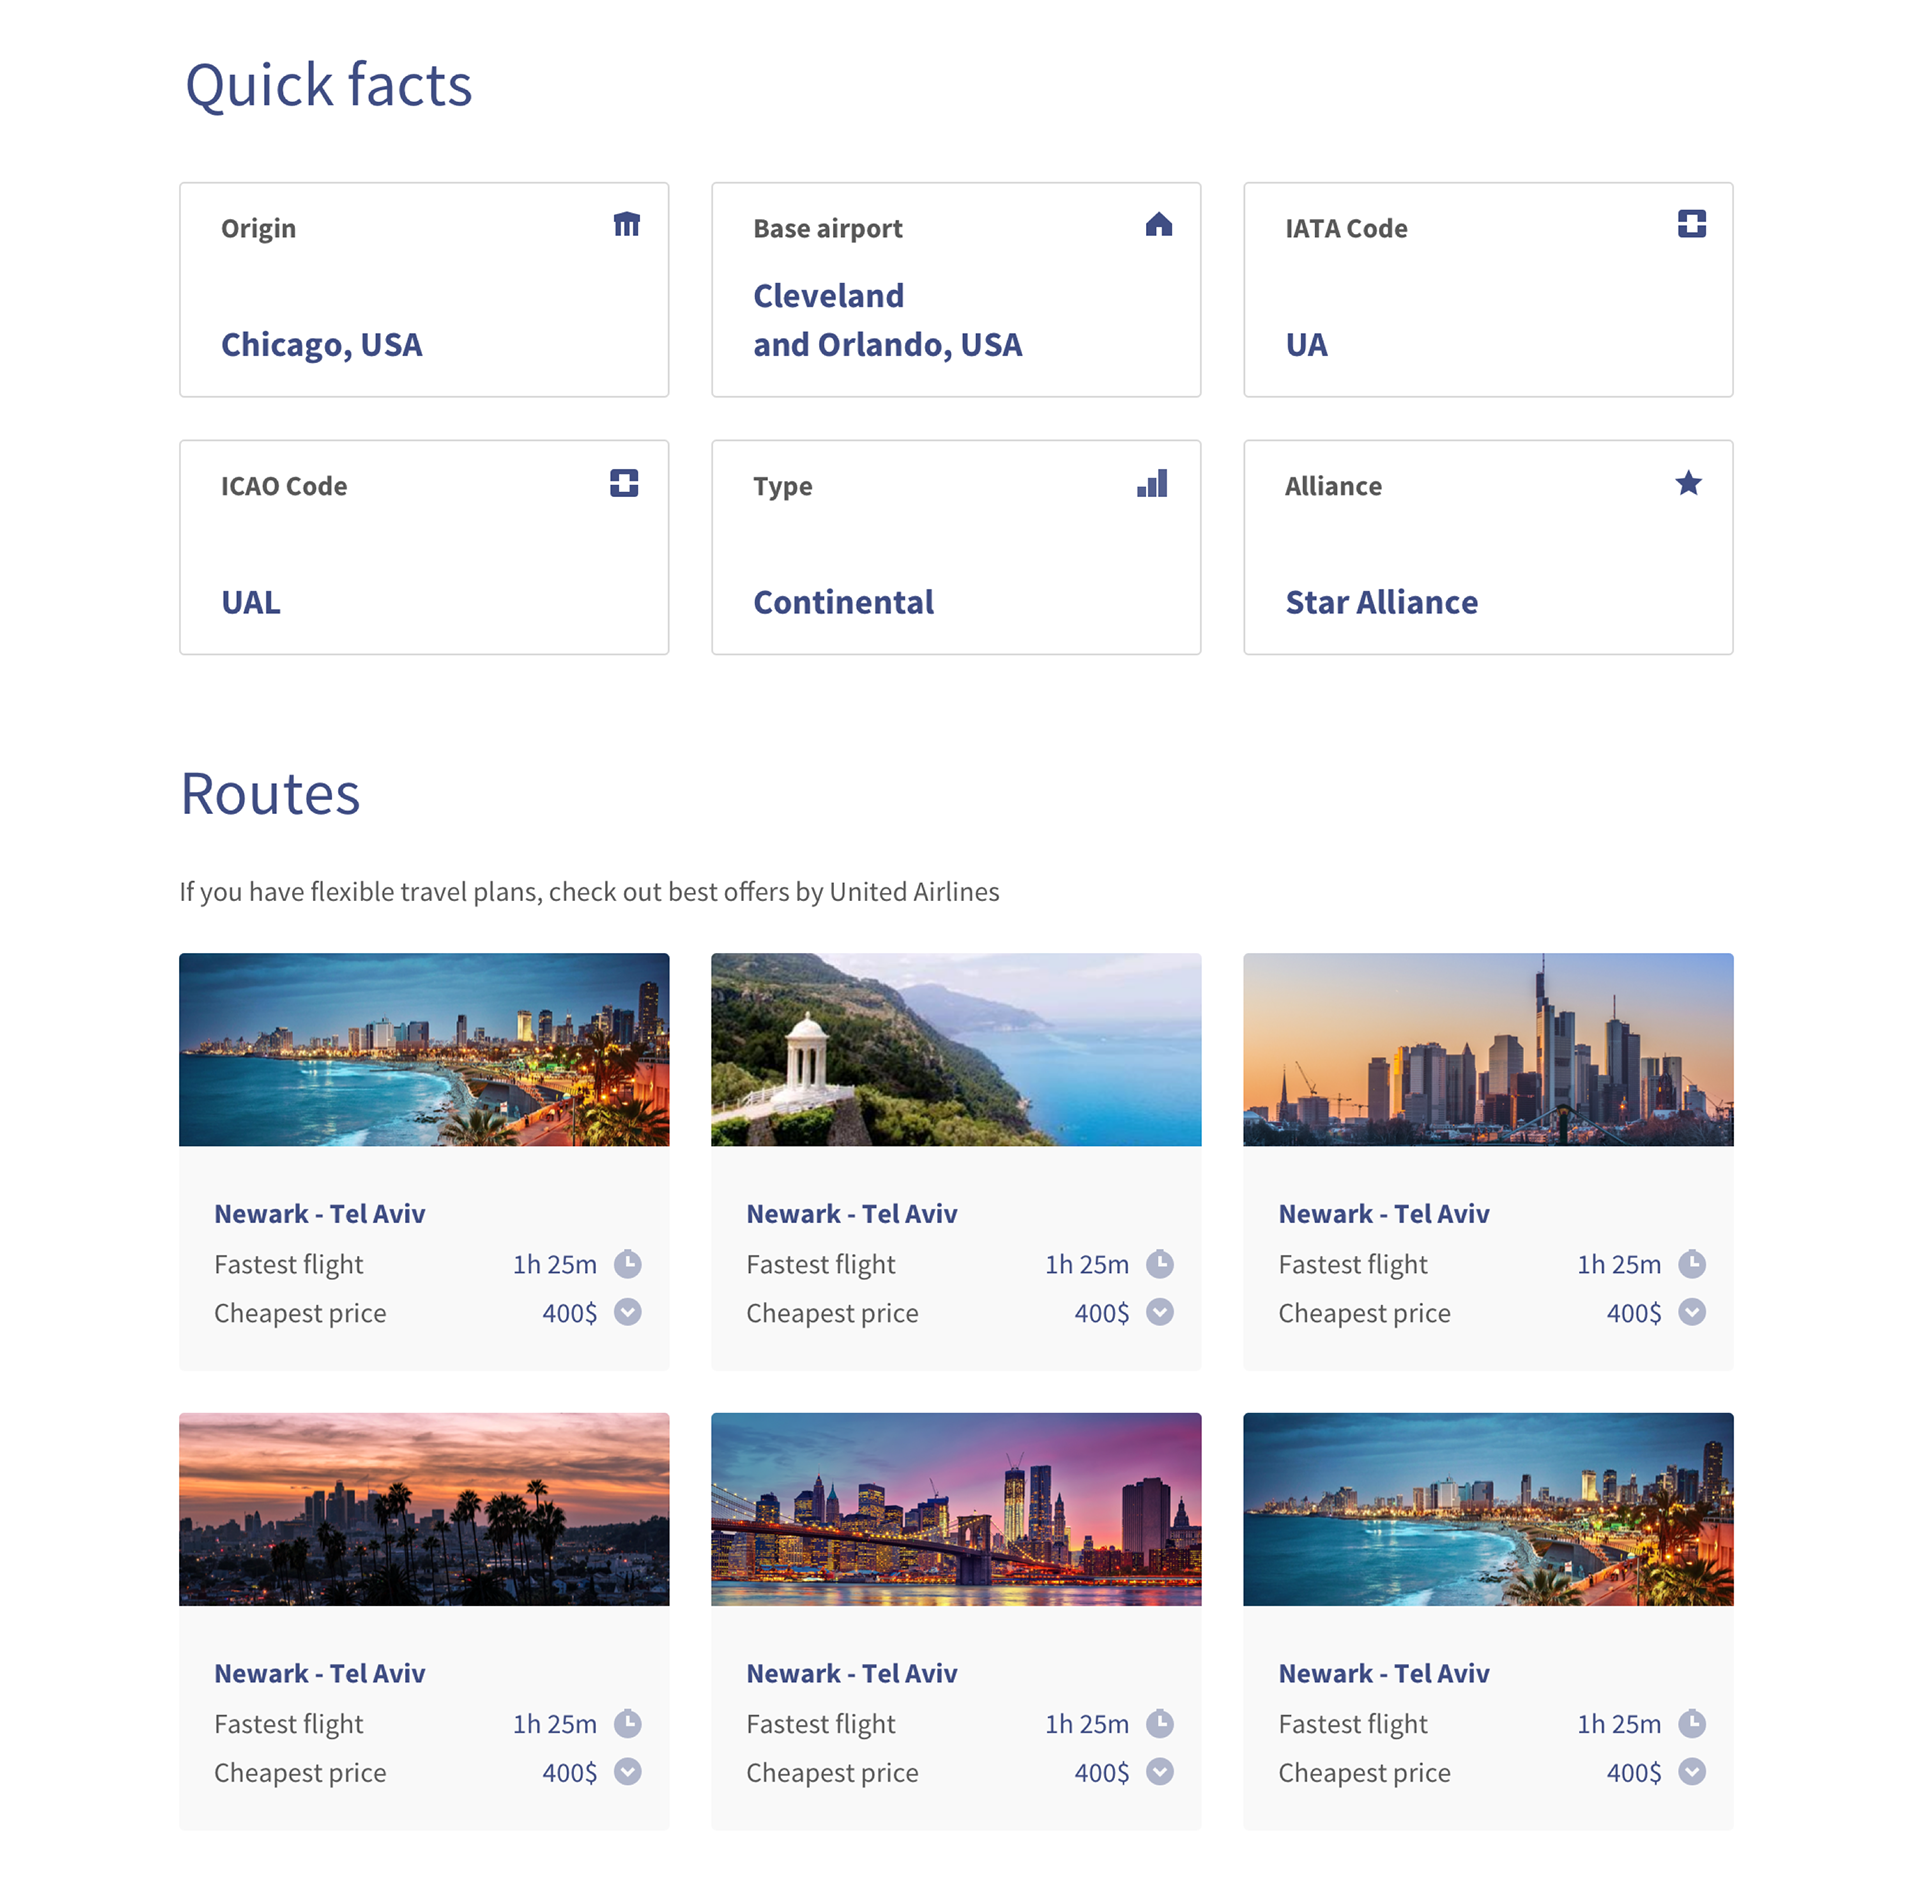Image resolution: width=1920 pixels, height=1904 pixels.
Task: Click the star icon on Alliance card
Action: [1688, 483]
